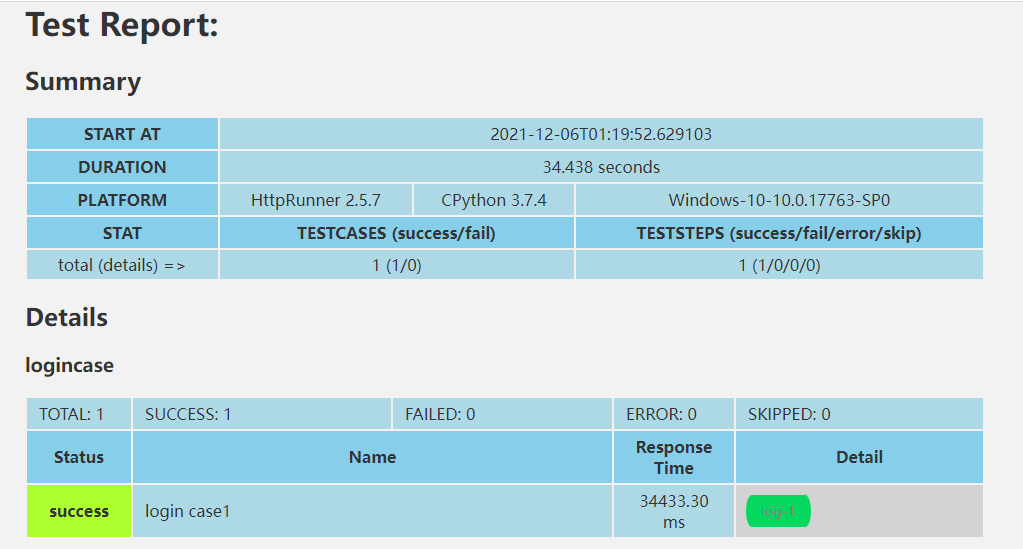Click the 'START AT' row label
1023x549 pixels.
coord(122,134)
